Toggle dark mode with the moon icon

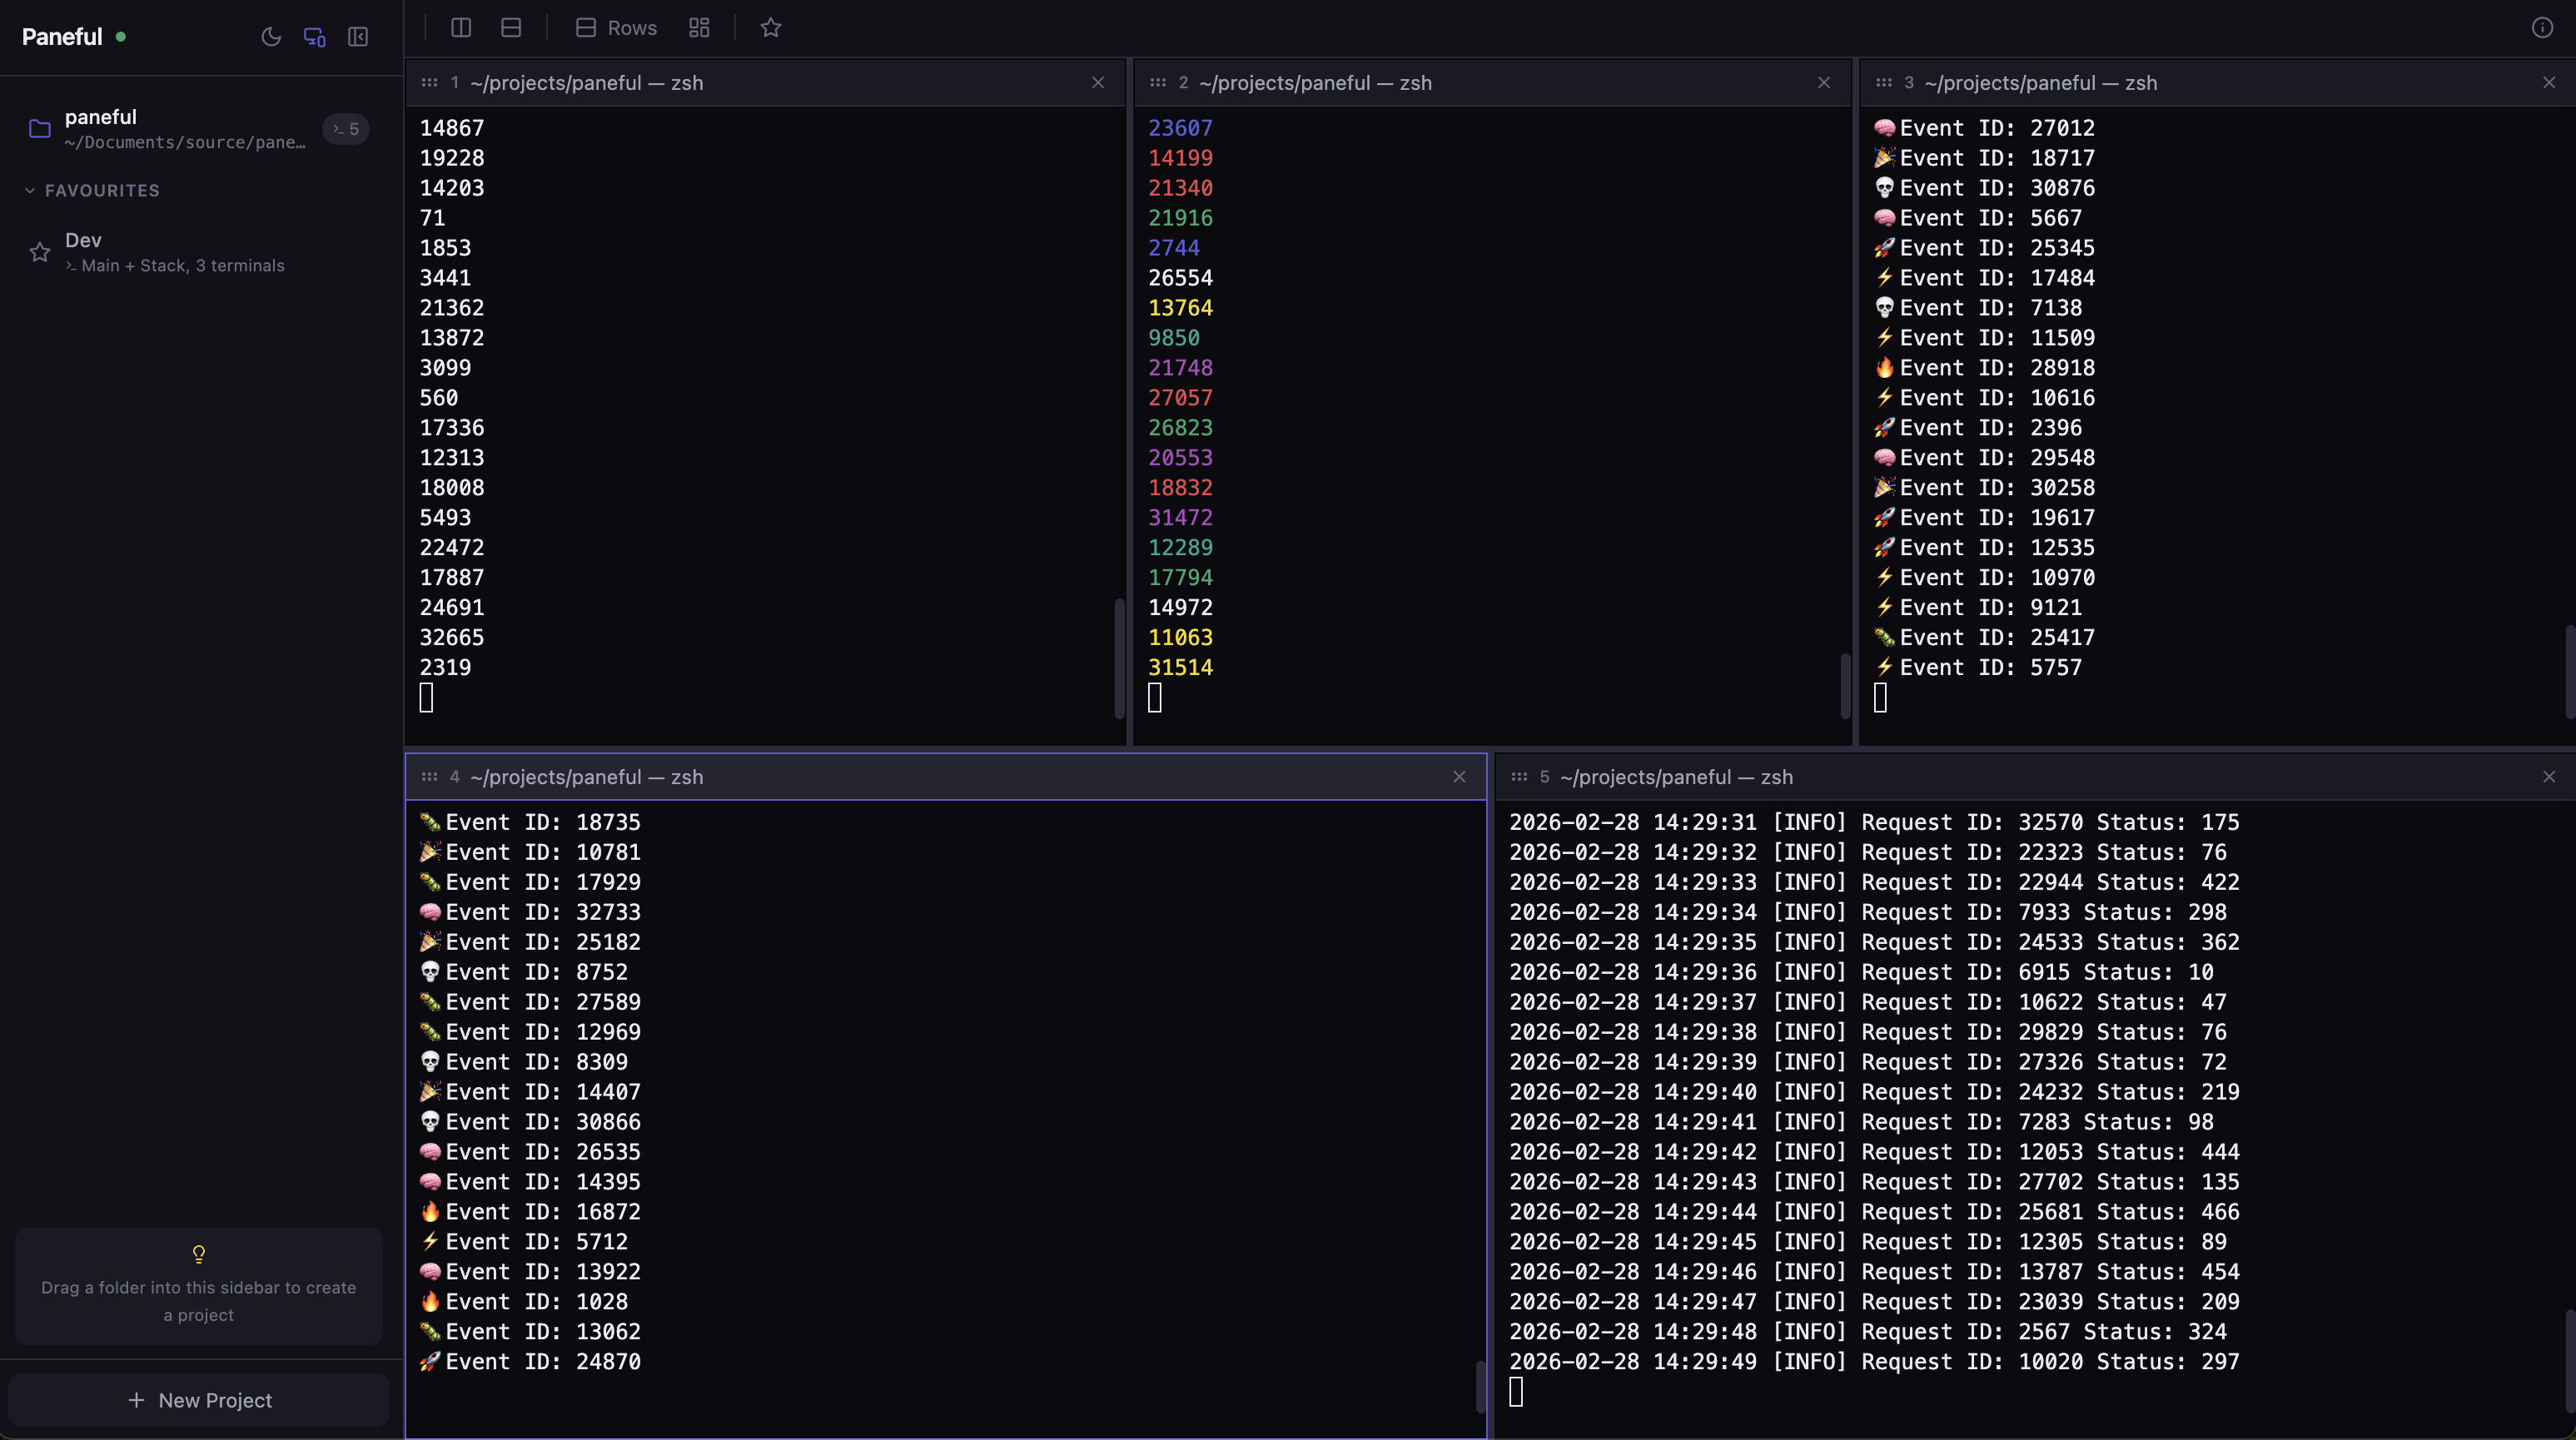tap(271, 36)
